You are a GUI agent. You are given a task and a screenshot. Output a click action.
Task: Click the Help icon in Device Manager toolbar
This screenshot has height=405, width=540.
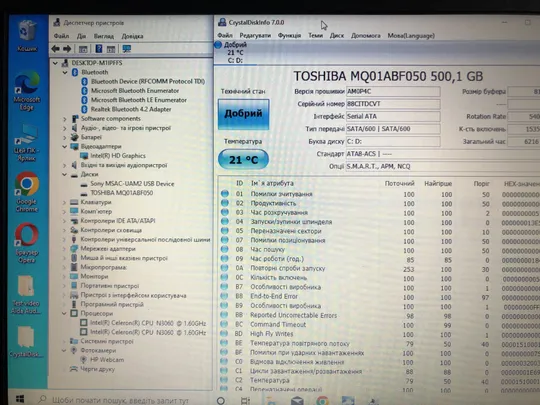tap(98, 49)
